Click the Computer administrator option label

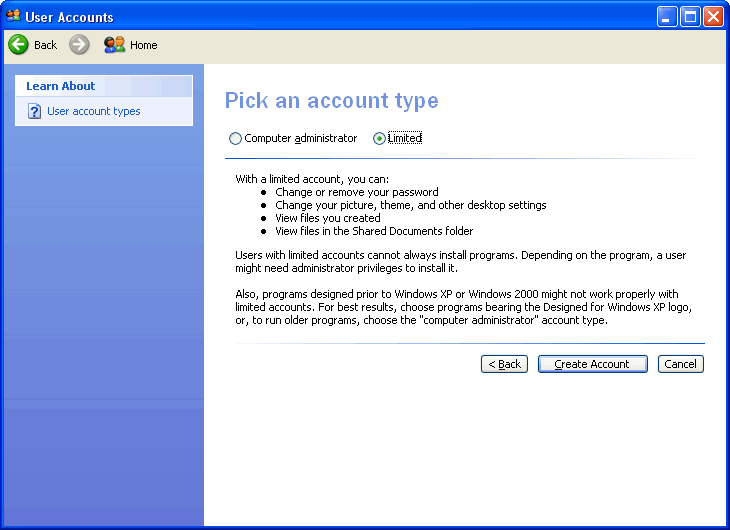coord(300,138)
